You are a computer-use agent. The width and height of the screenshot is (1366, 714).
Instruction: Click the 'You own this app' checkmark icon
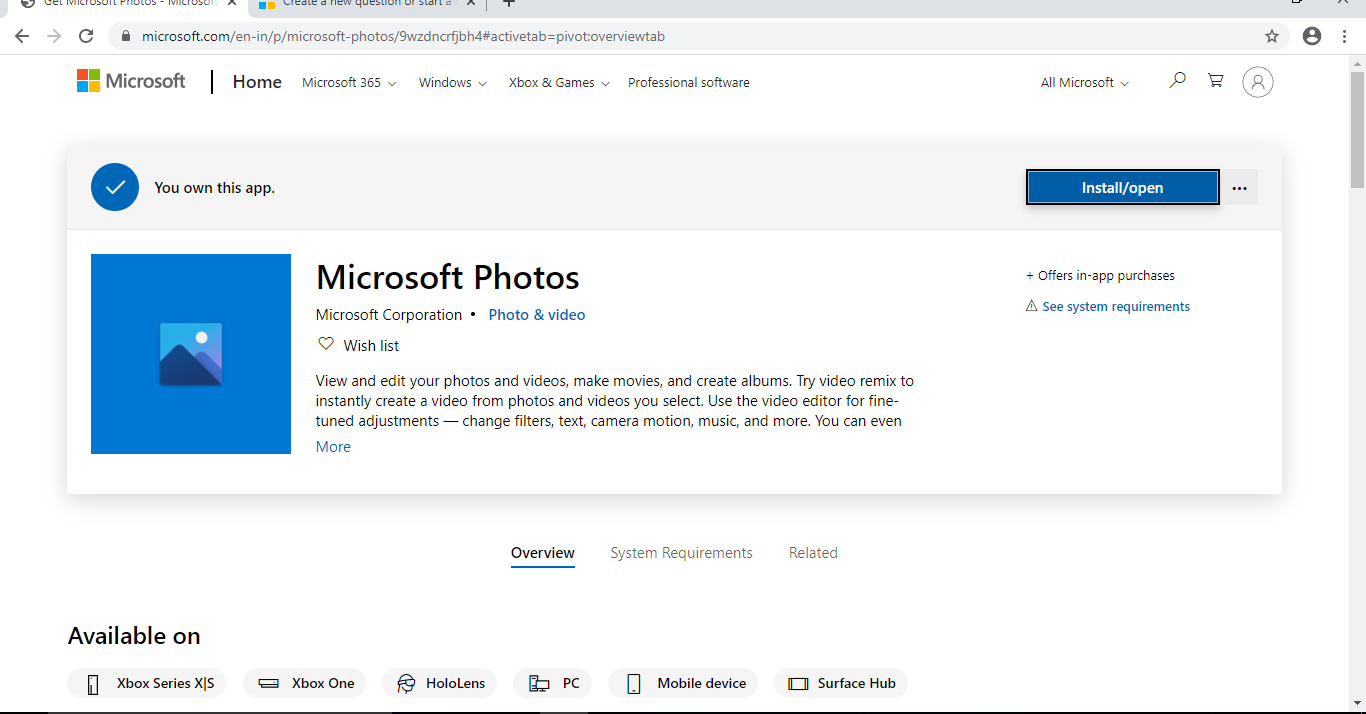(x=114, y=187)
